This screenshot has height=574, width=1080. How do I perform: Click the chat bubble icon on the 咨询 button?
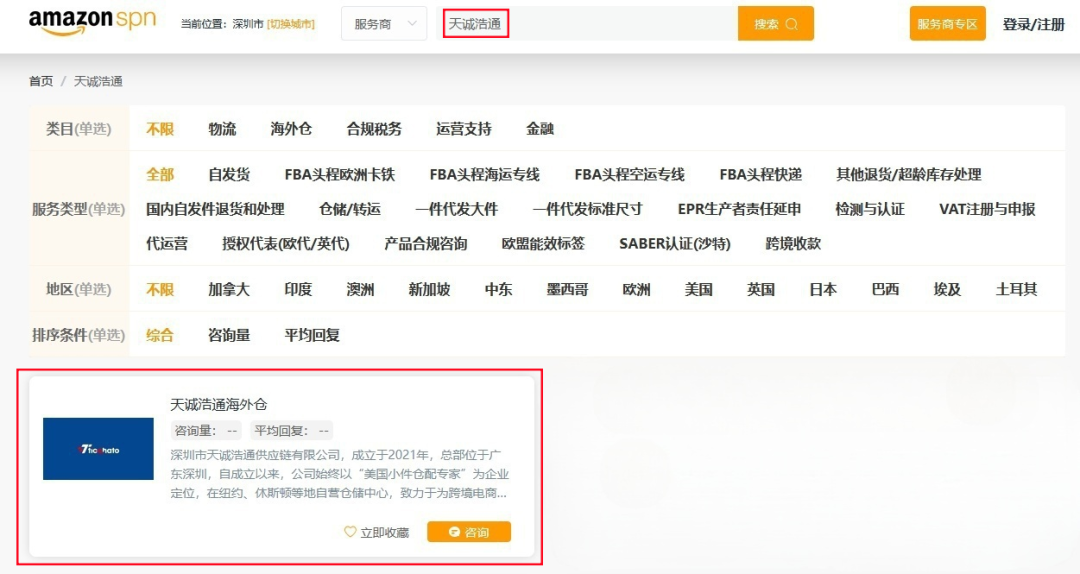click(454, 532)
